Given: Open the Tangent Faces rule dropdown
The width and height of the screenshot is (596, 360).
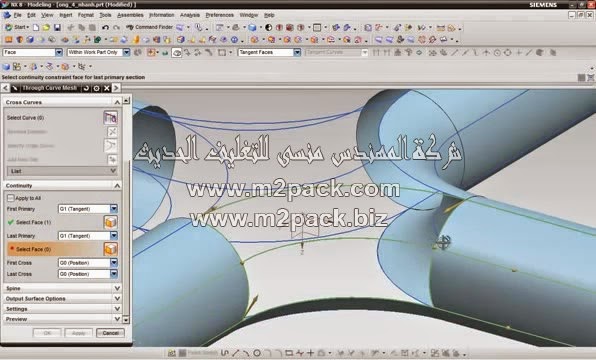Looking at the screenshot, I should tap(297, 52).
